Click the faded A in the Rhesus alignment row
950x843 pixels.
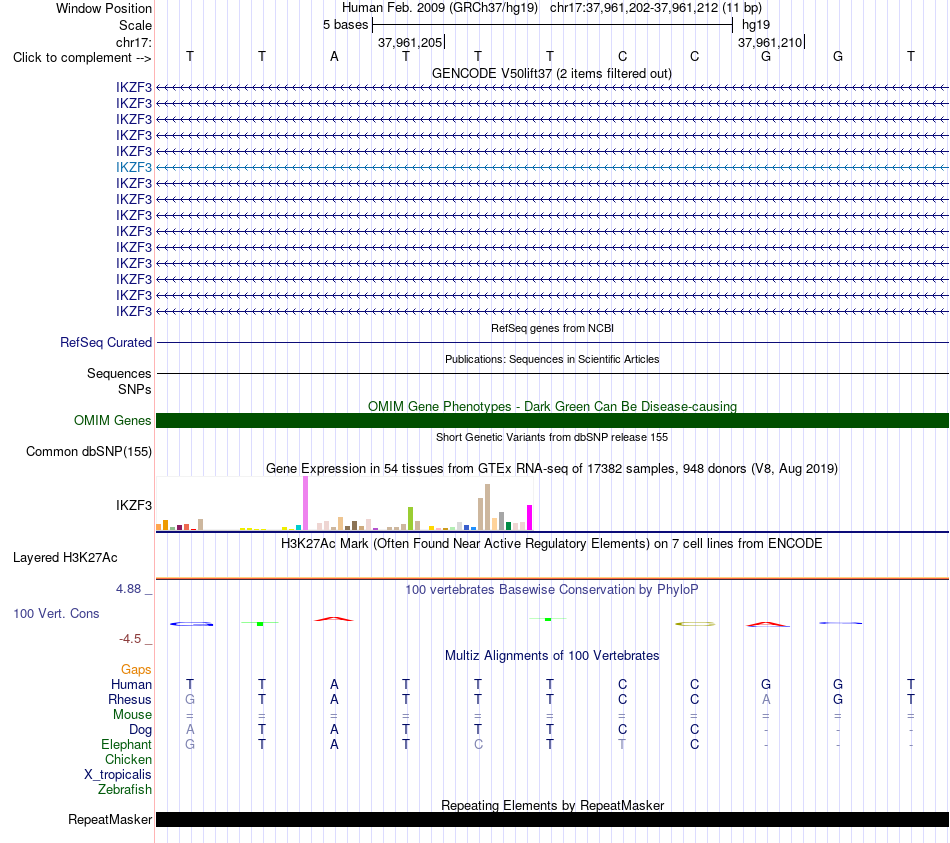tap(766, 699)
